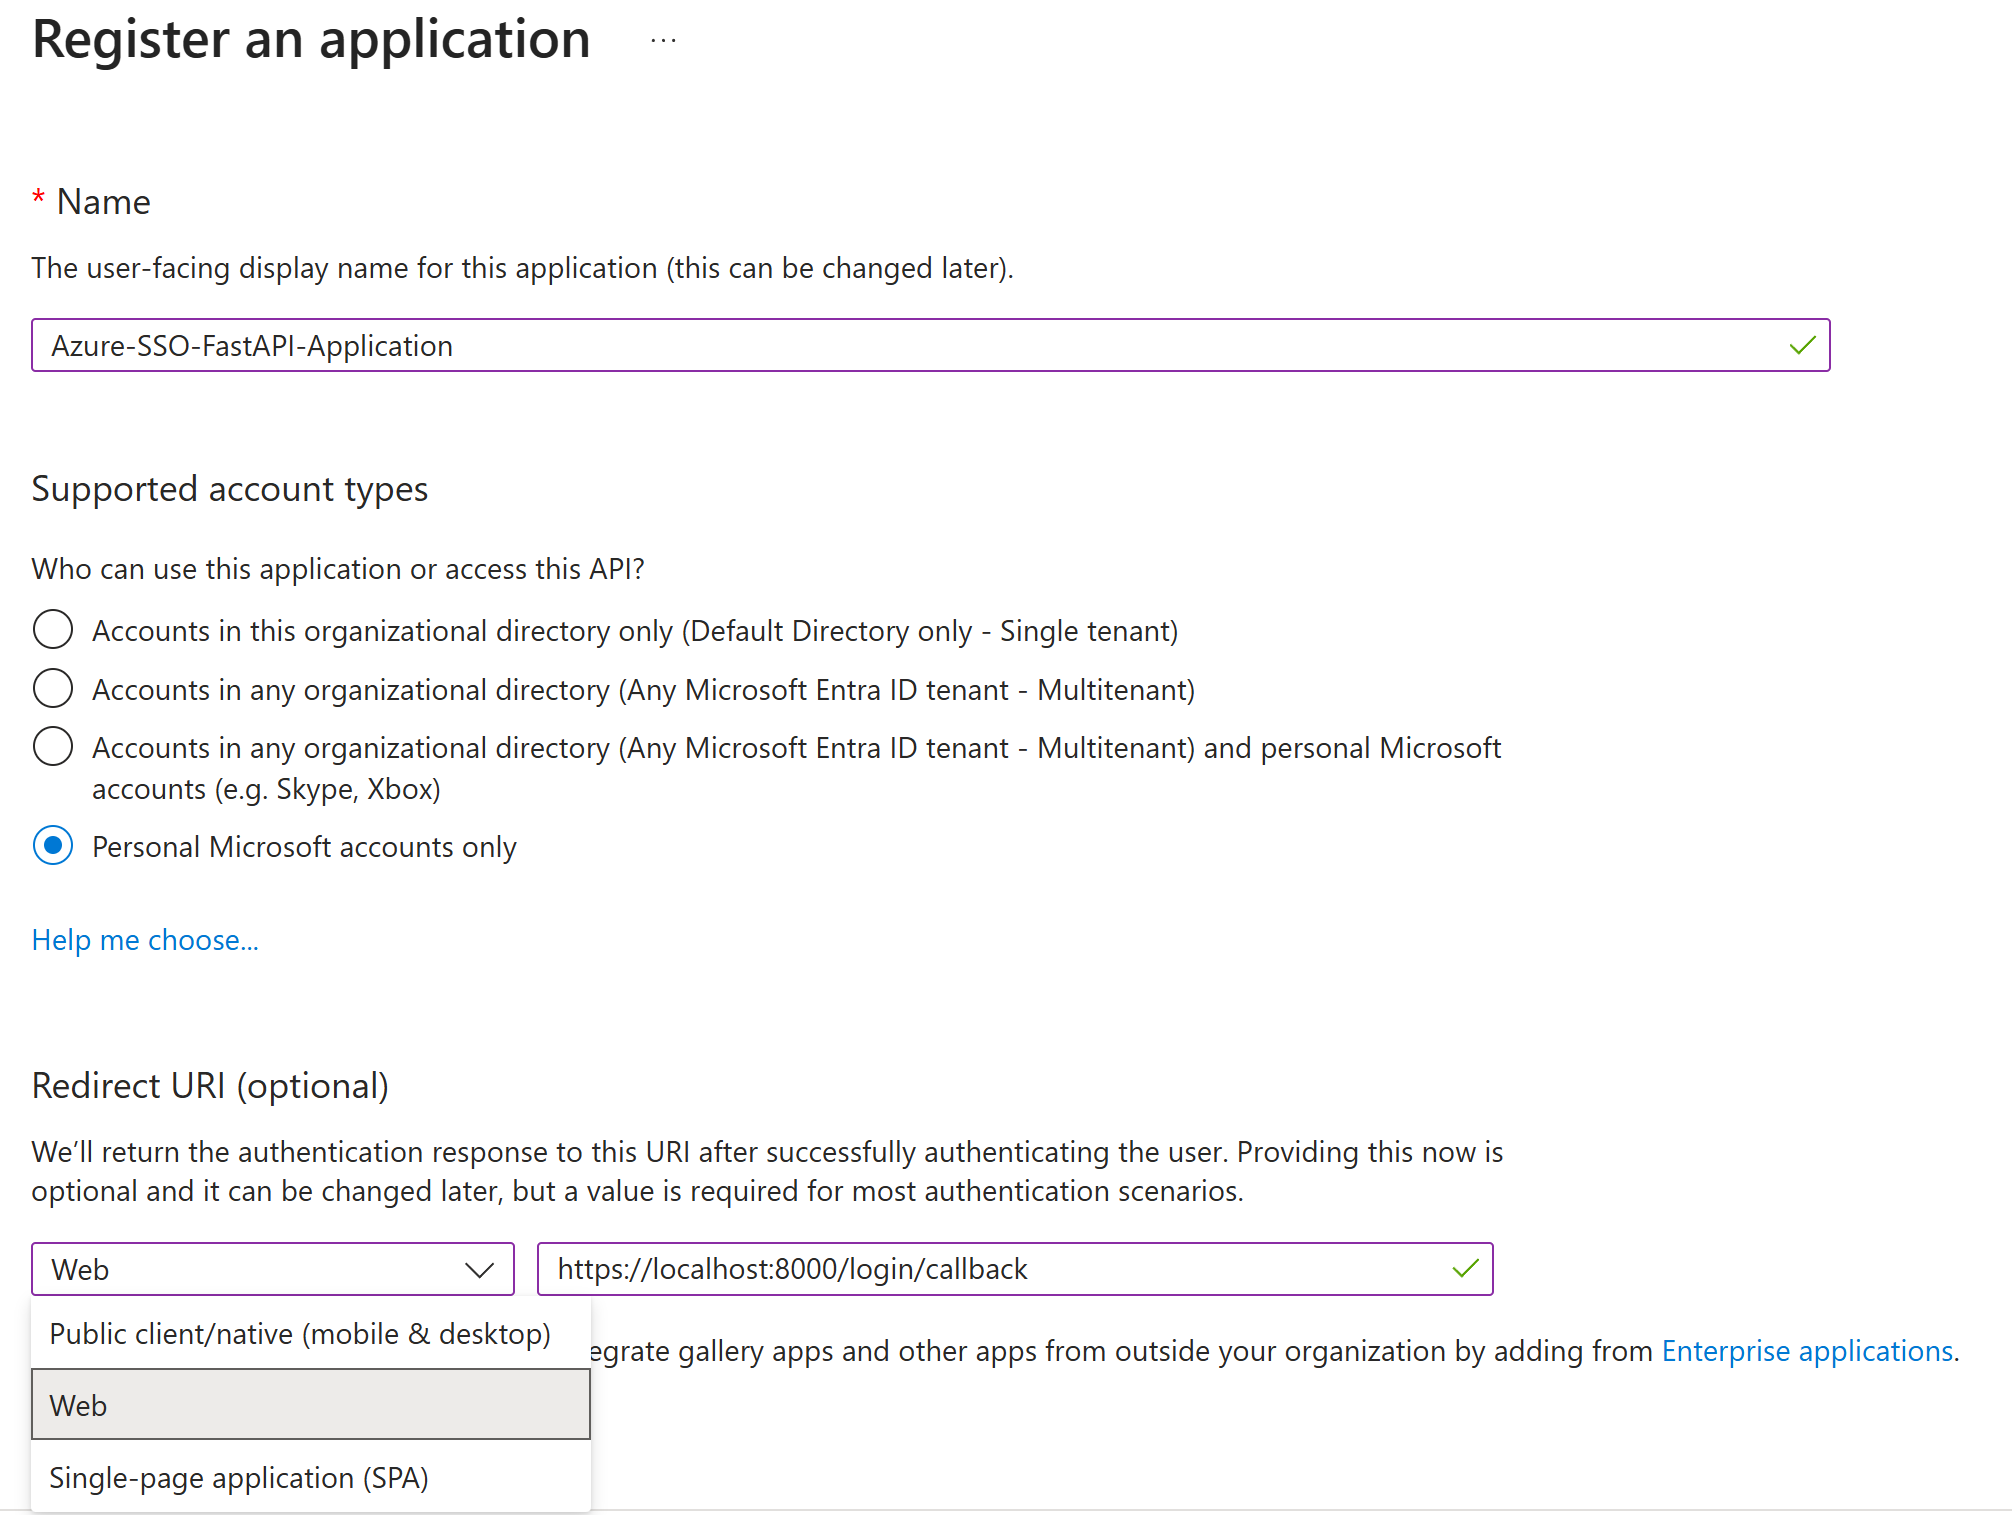
Task: Pick Web from the platform list
Action: (310, 1405)
